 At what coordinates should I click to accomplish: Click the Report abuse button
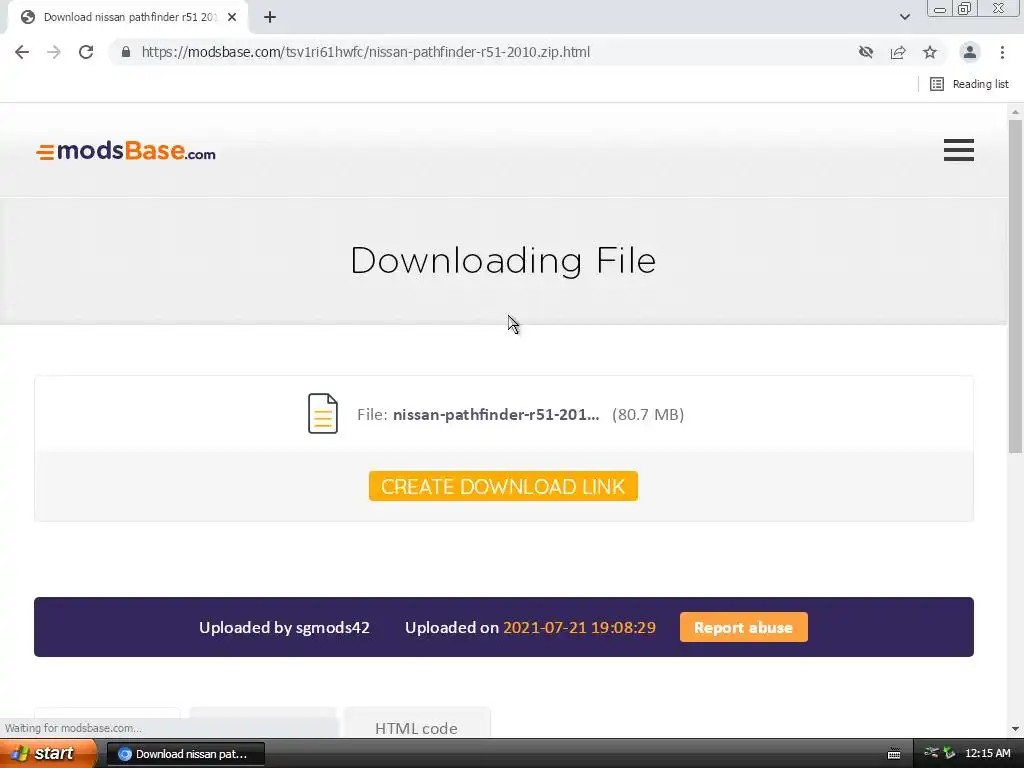743,628
